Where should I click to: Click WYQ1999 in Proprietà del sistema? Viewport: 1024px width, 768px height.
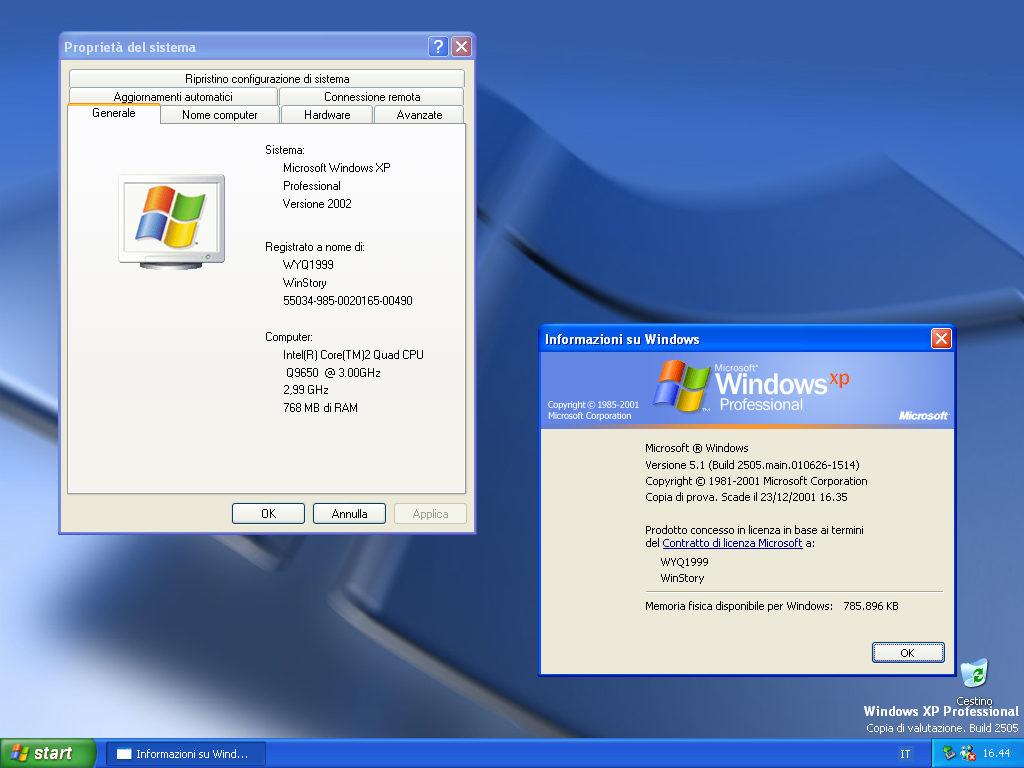point(308,264)
